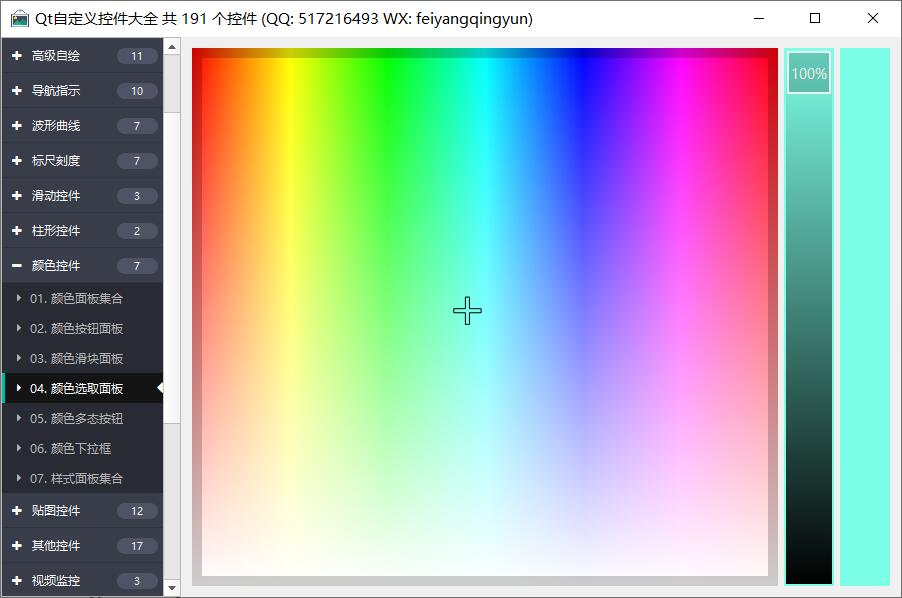
Task: Select 05. 颜色多态按钮 item
Action: tap(77, 418)
